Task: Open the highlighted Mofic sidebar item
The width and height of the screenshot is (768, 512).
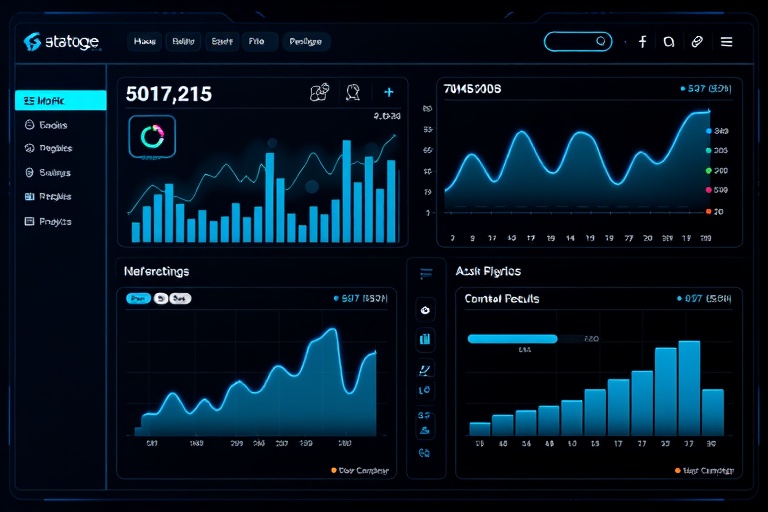Action: pos(61,100)
